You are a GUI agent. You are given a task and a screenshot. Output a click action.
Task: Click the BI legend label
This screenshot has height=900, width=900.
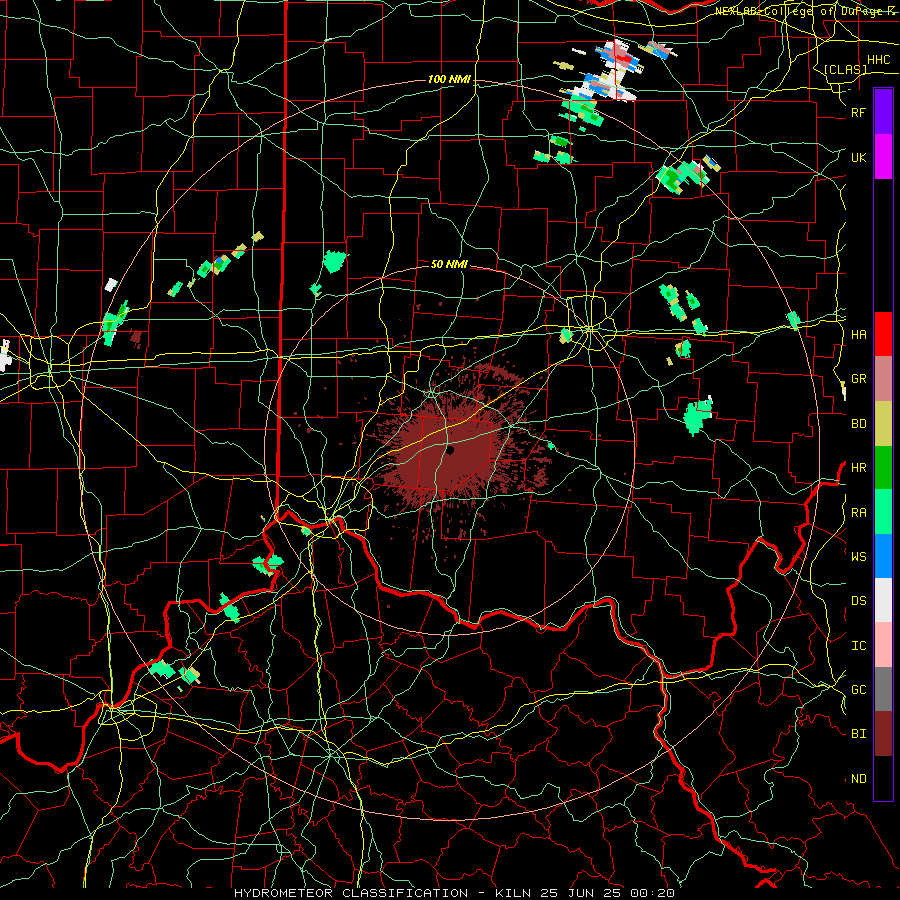click(x=859, y=734)
